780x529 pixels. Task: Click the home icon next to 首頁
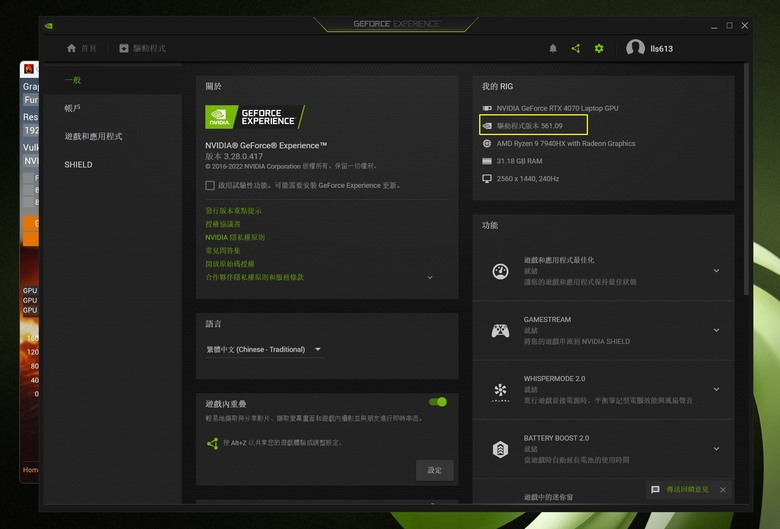pyautogui.click(x=71, y=48)
